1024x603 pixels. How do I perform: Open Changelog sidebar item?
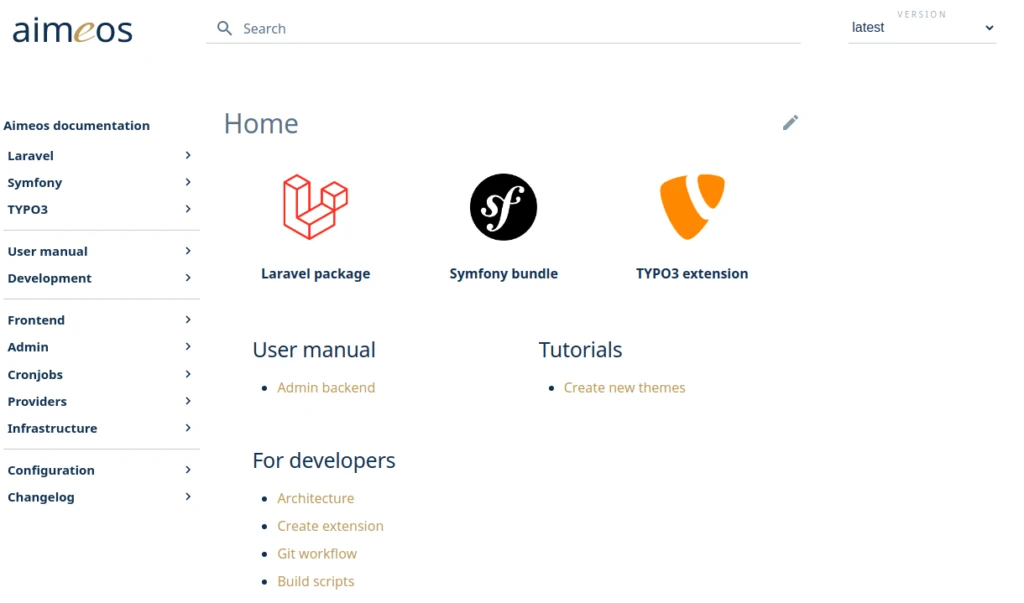(41, 497)
